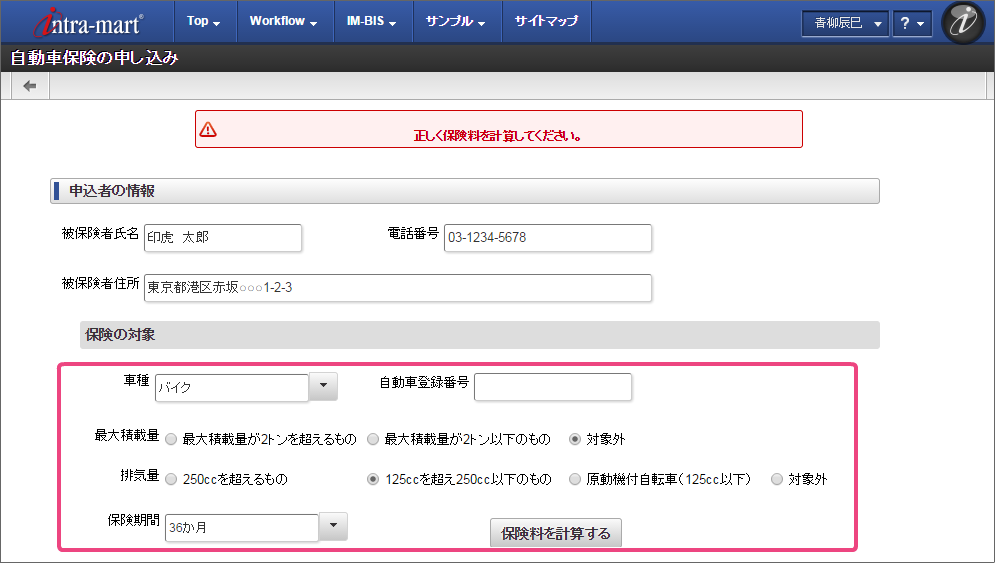995x563 pixels.
Task: Open the question mark help menu
Action: (x=911, y=23)
